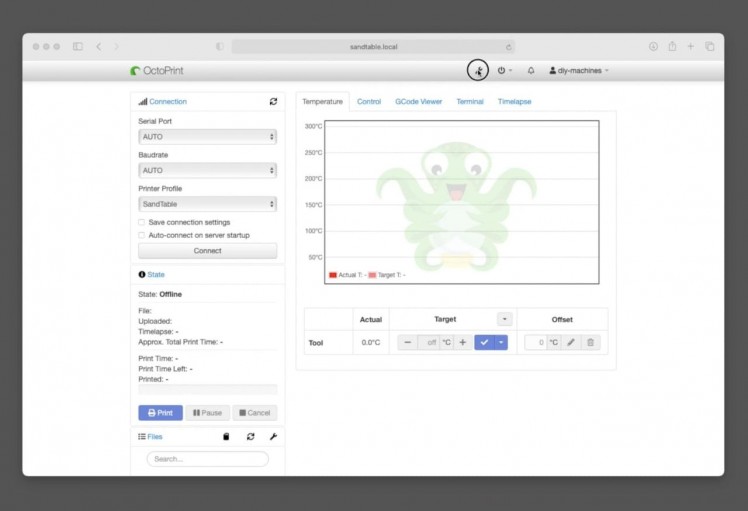Switch to the Control tab
Screen dimensions: 748x511
[369, 102]
